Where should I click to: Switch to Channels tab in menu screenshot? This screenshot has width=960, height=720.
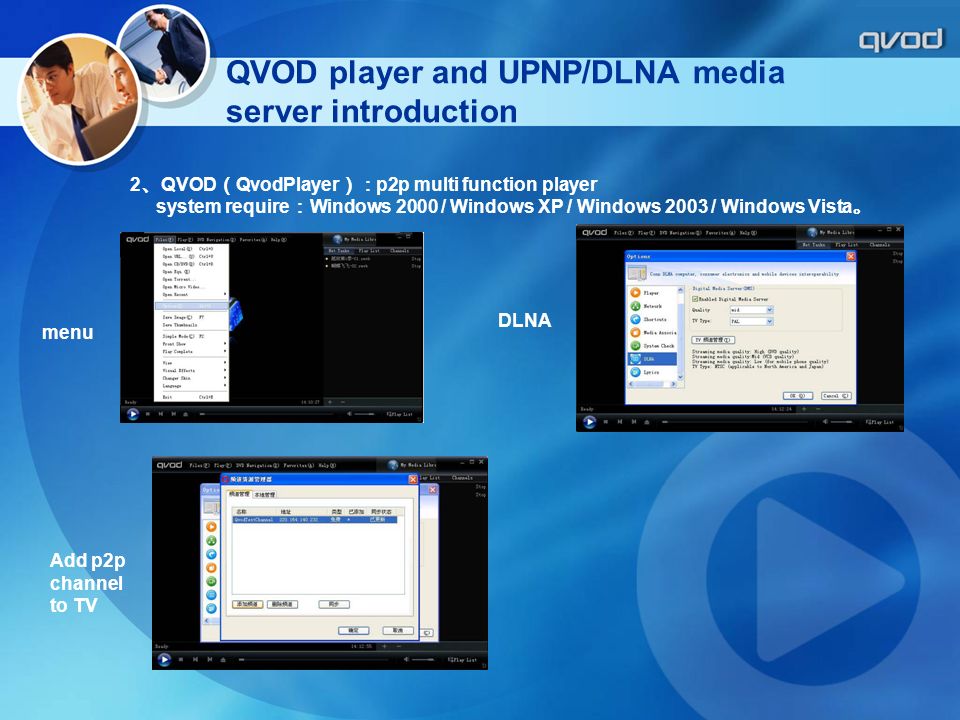(399, 250)
